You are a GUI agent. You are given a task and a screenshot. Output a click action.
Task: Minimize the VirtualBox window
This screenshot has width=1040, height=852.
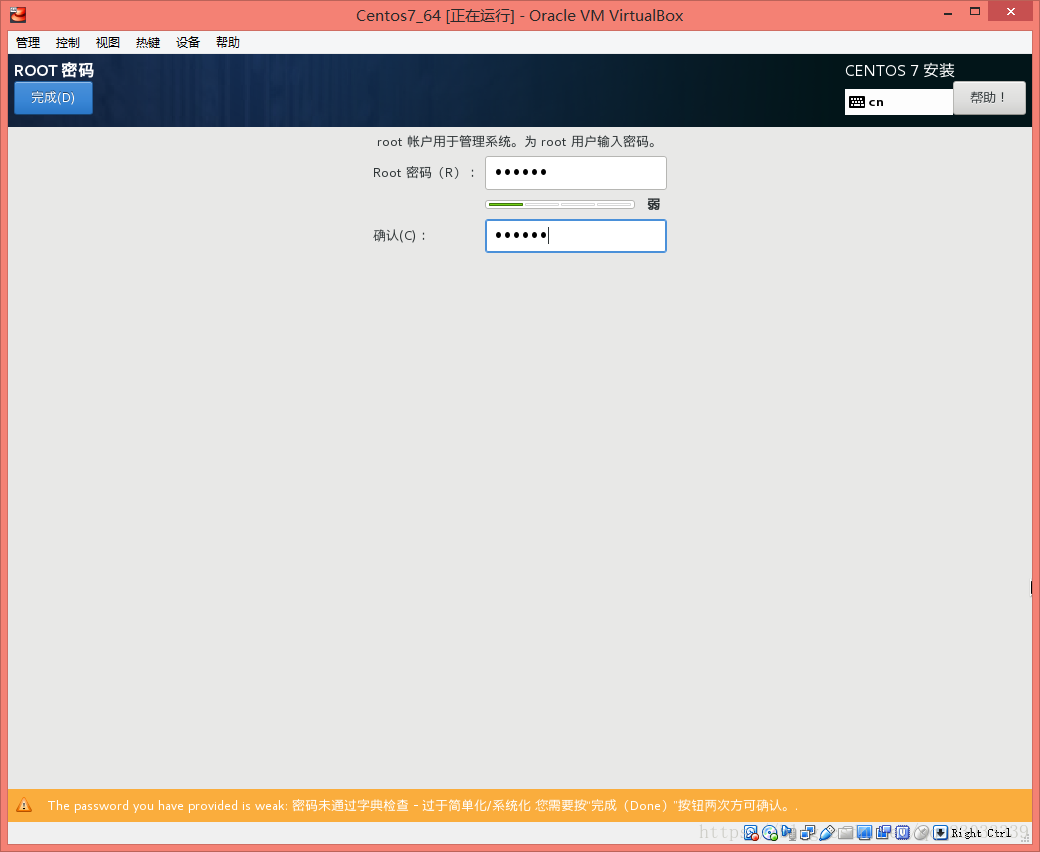pyautogui.click(x=948, y=13)
